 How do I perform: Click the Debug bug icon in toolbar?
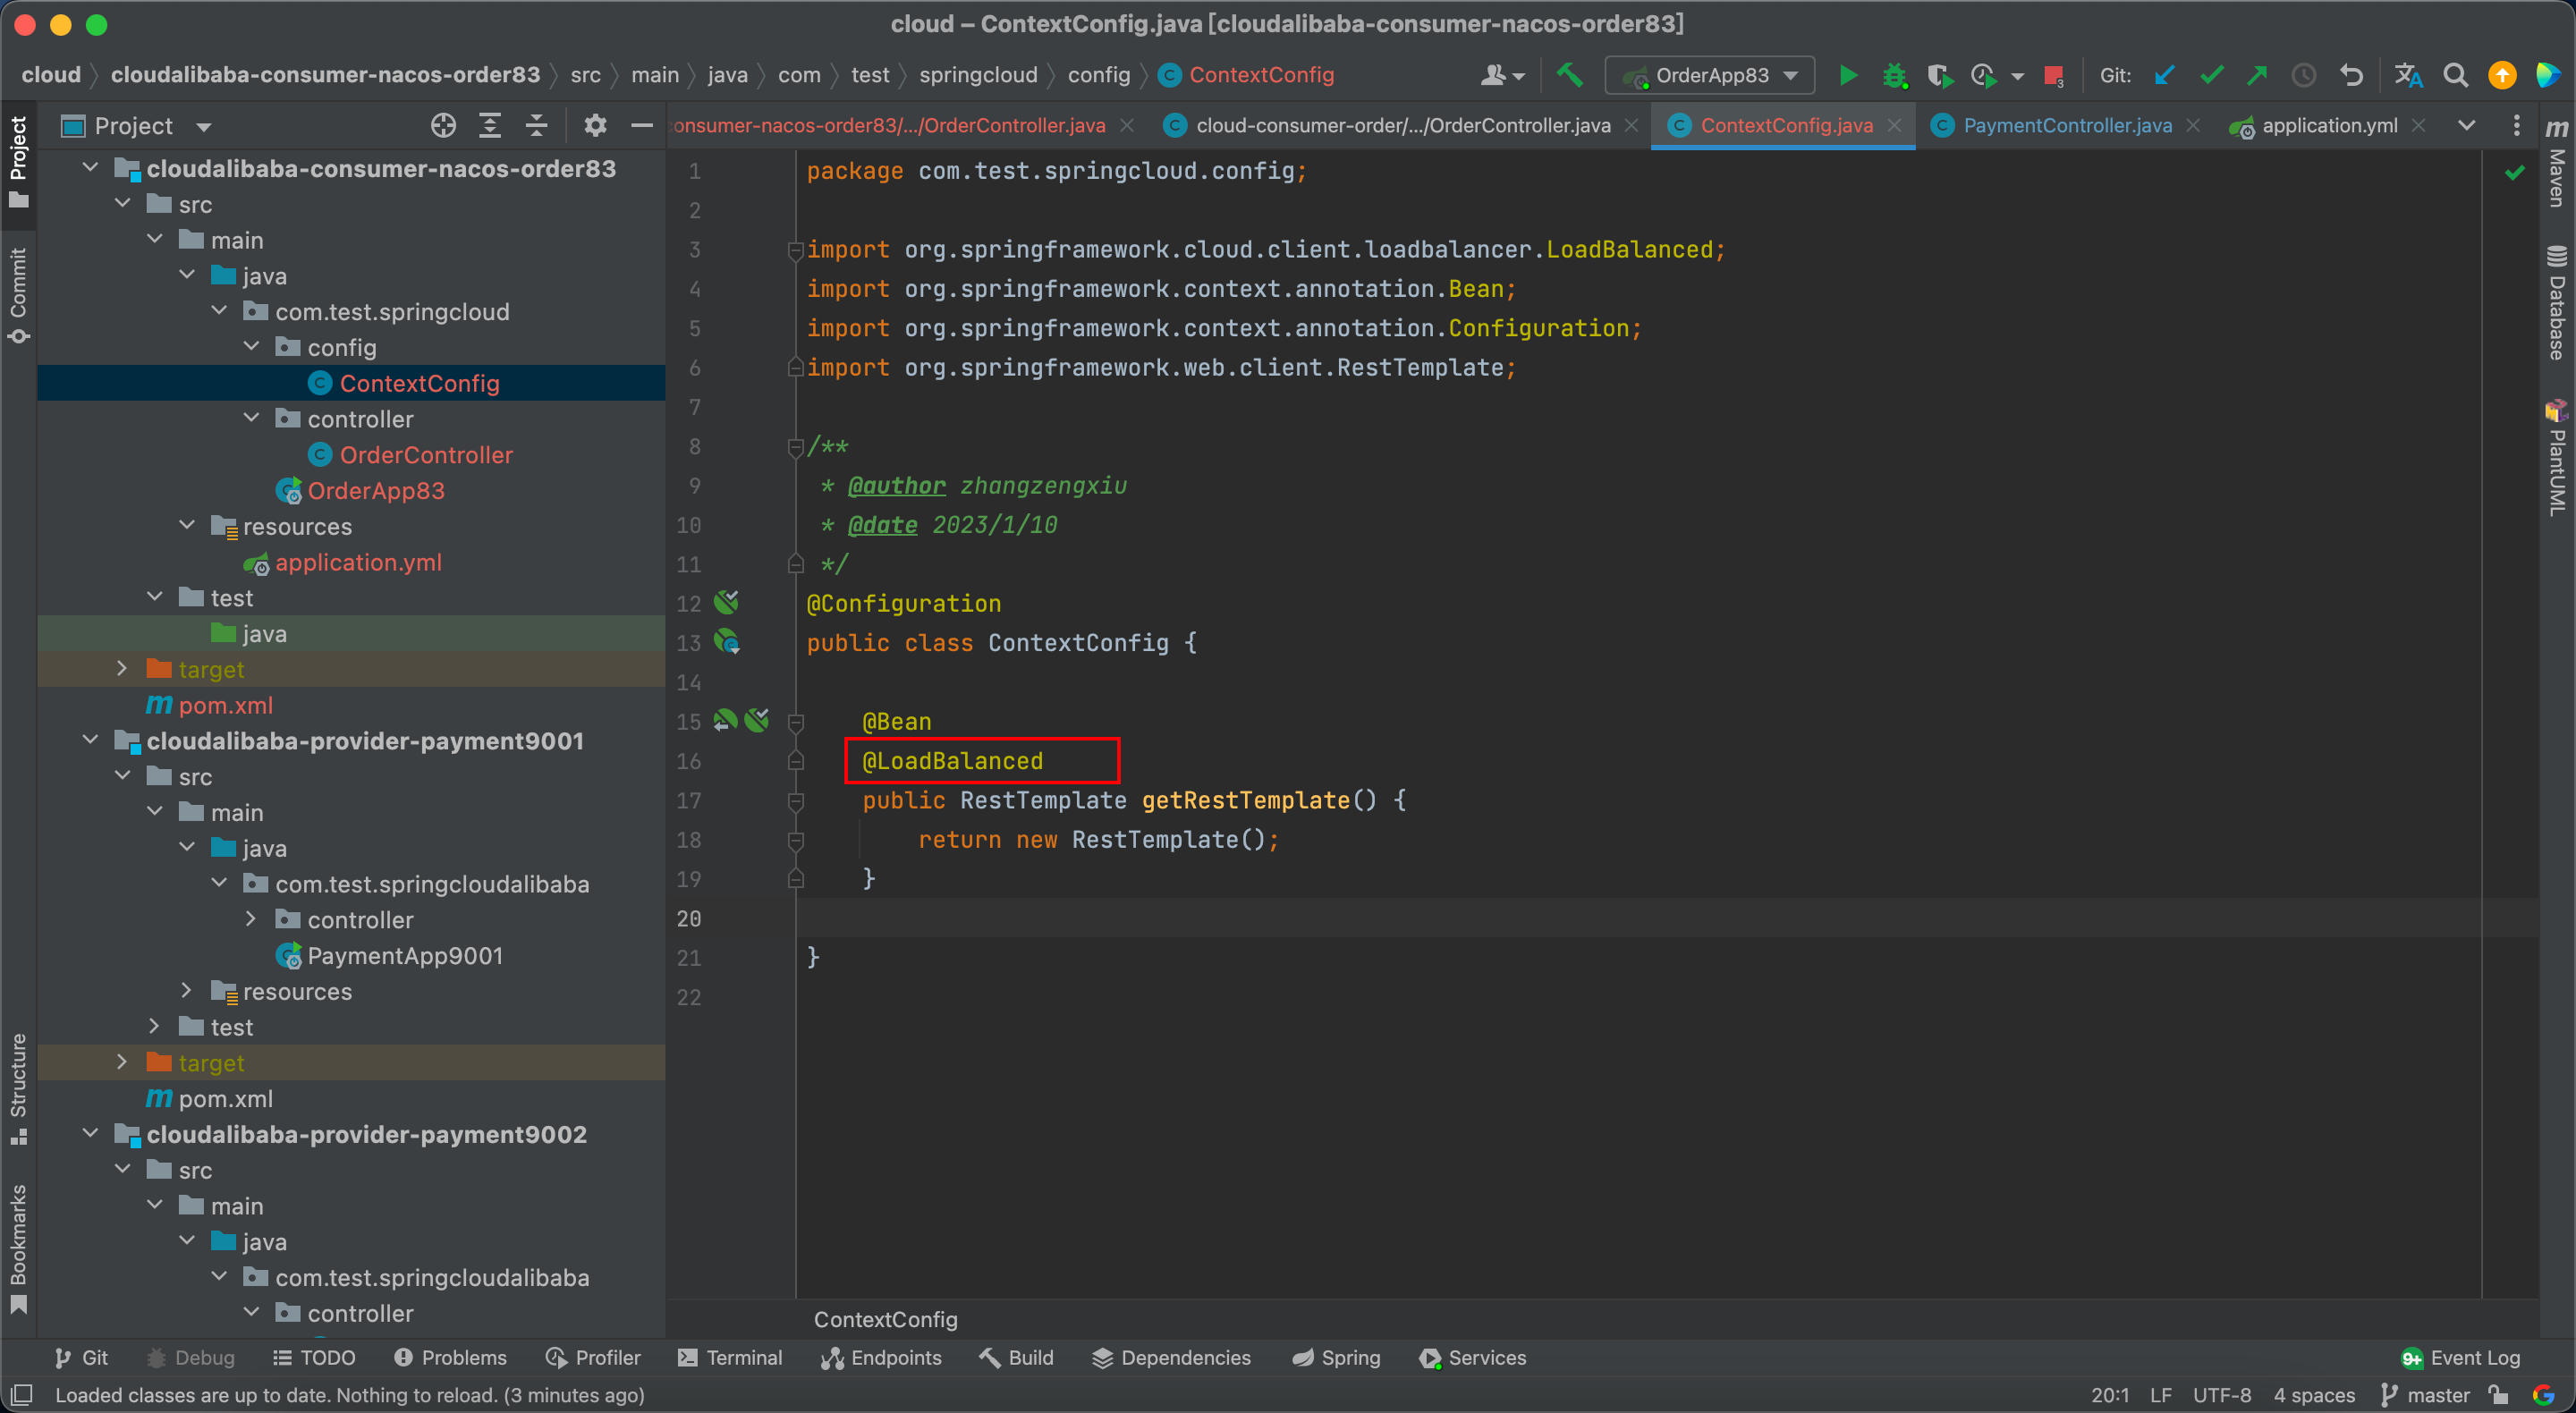1894,75
